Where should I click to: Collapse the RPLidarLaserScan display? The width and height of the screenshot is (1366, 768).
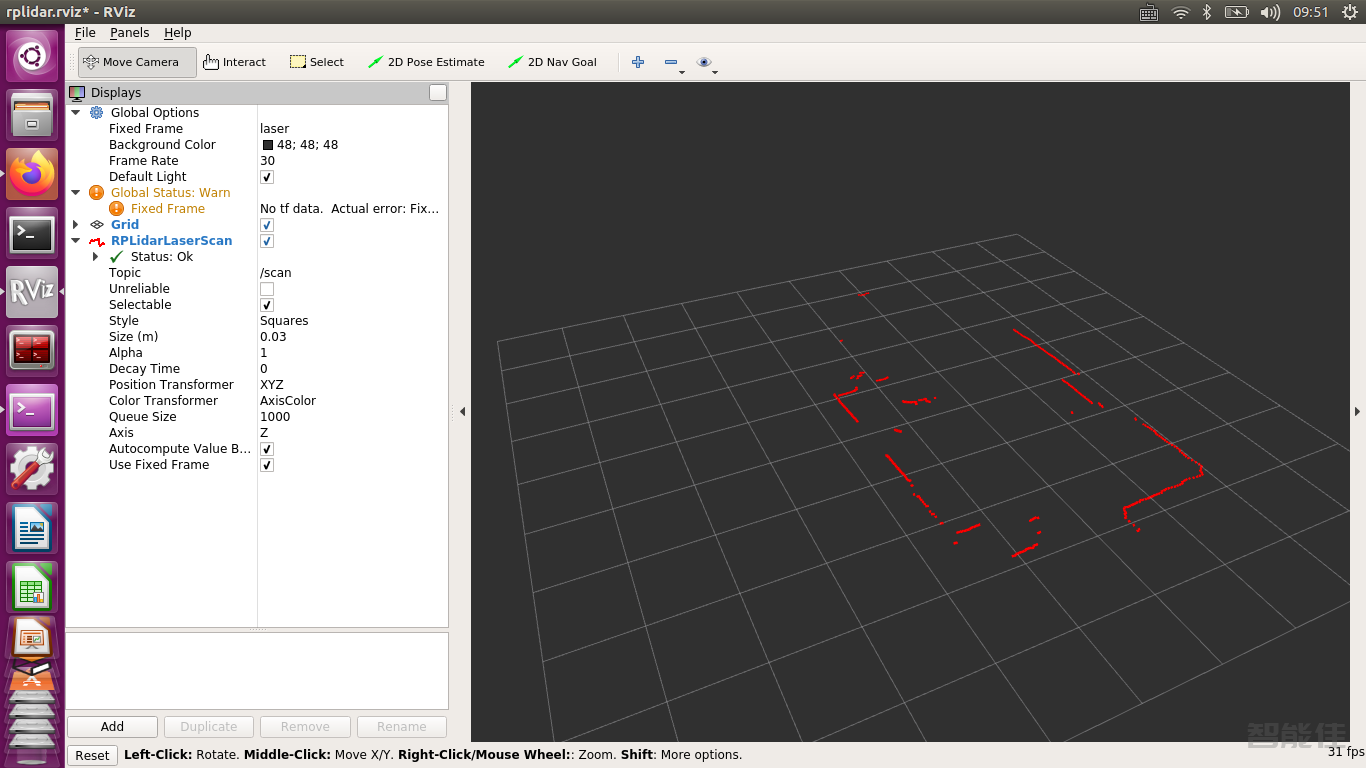[76, 241]
